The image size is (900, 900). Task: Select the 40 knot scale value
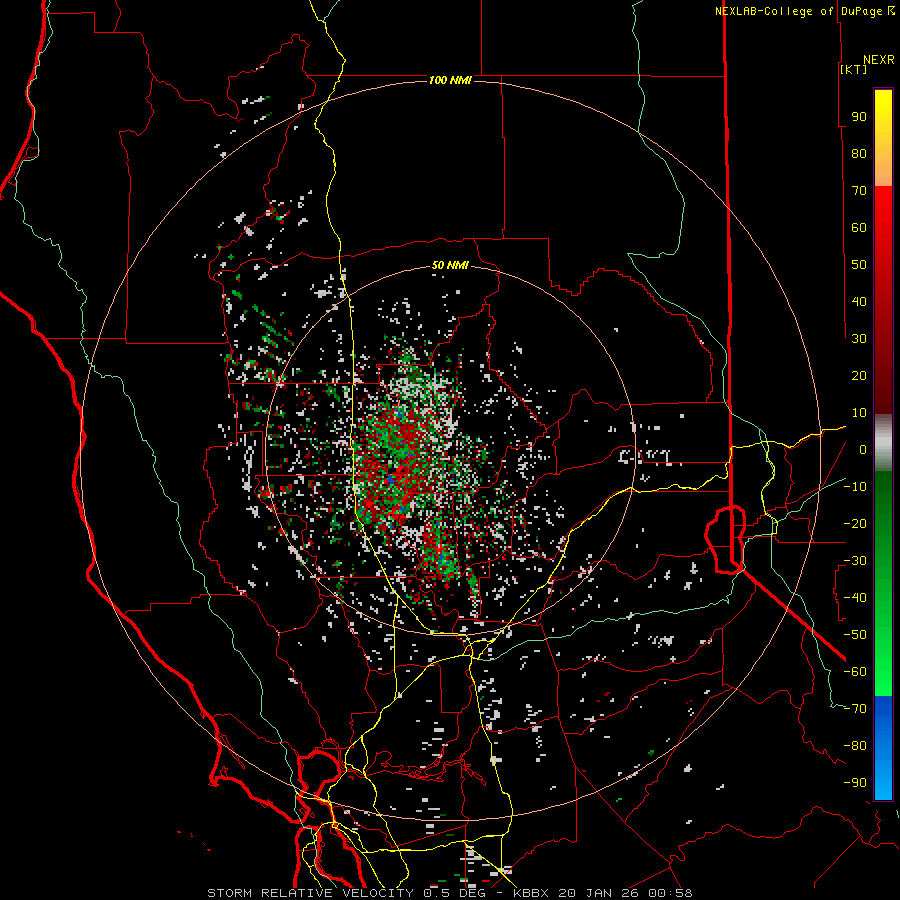tap(859, 301)
